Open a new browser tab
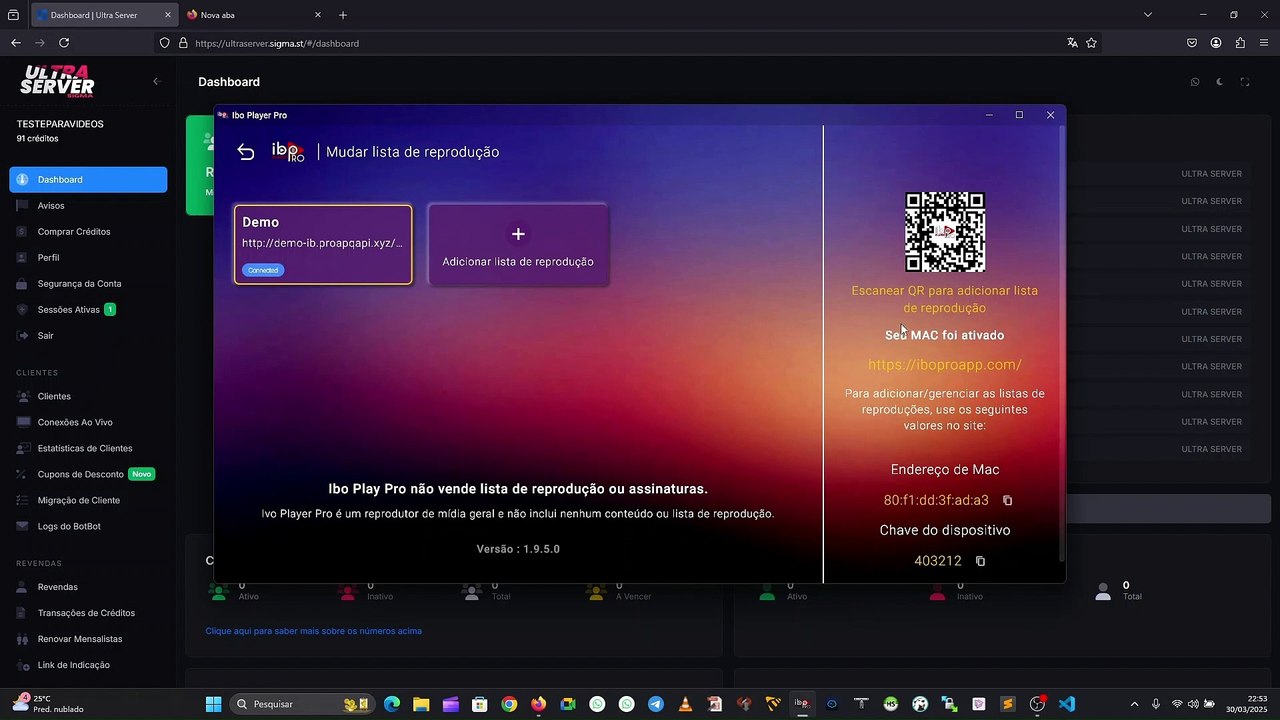The width and height of the screenshot is (1280, 720). click(343, 15)
